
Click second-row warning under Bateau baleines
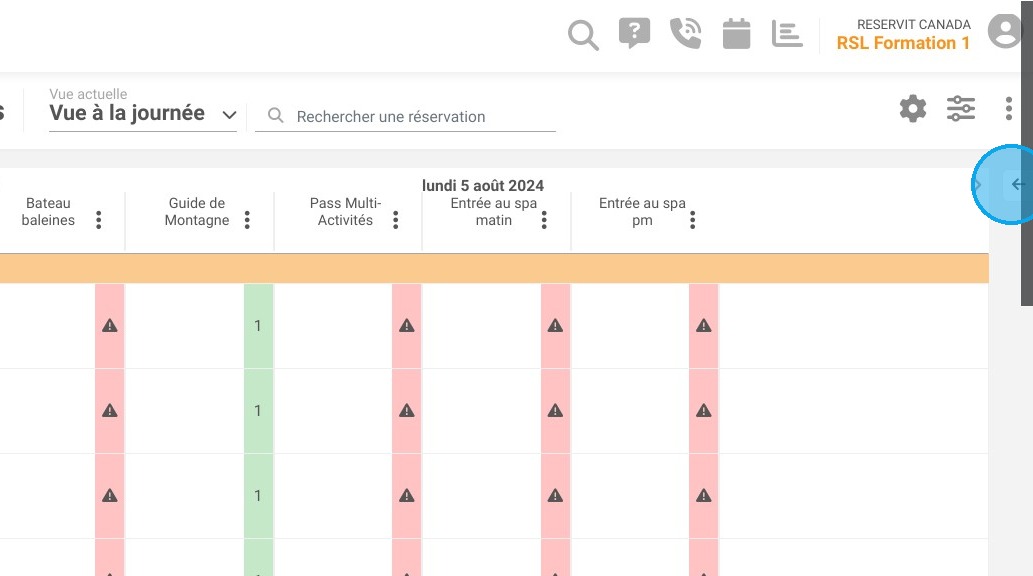(110, 411)
